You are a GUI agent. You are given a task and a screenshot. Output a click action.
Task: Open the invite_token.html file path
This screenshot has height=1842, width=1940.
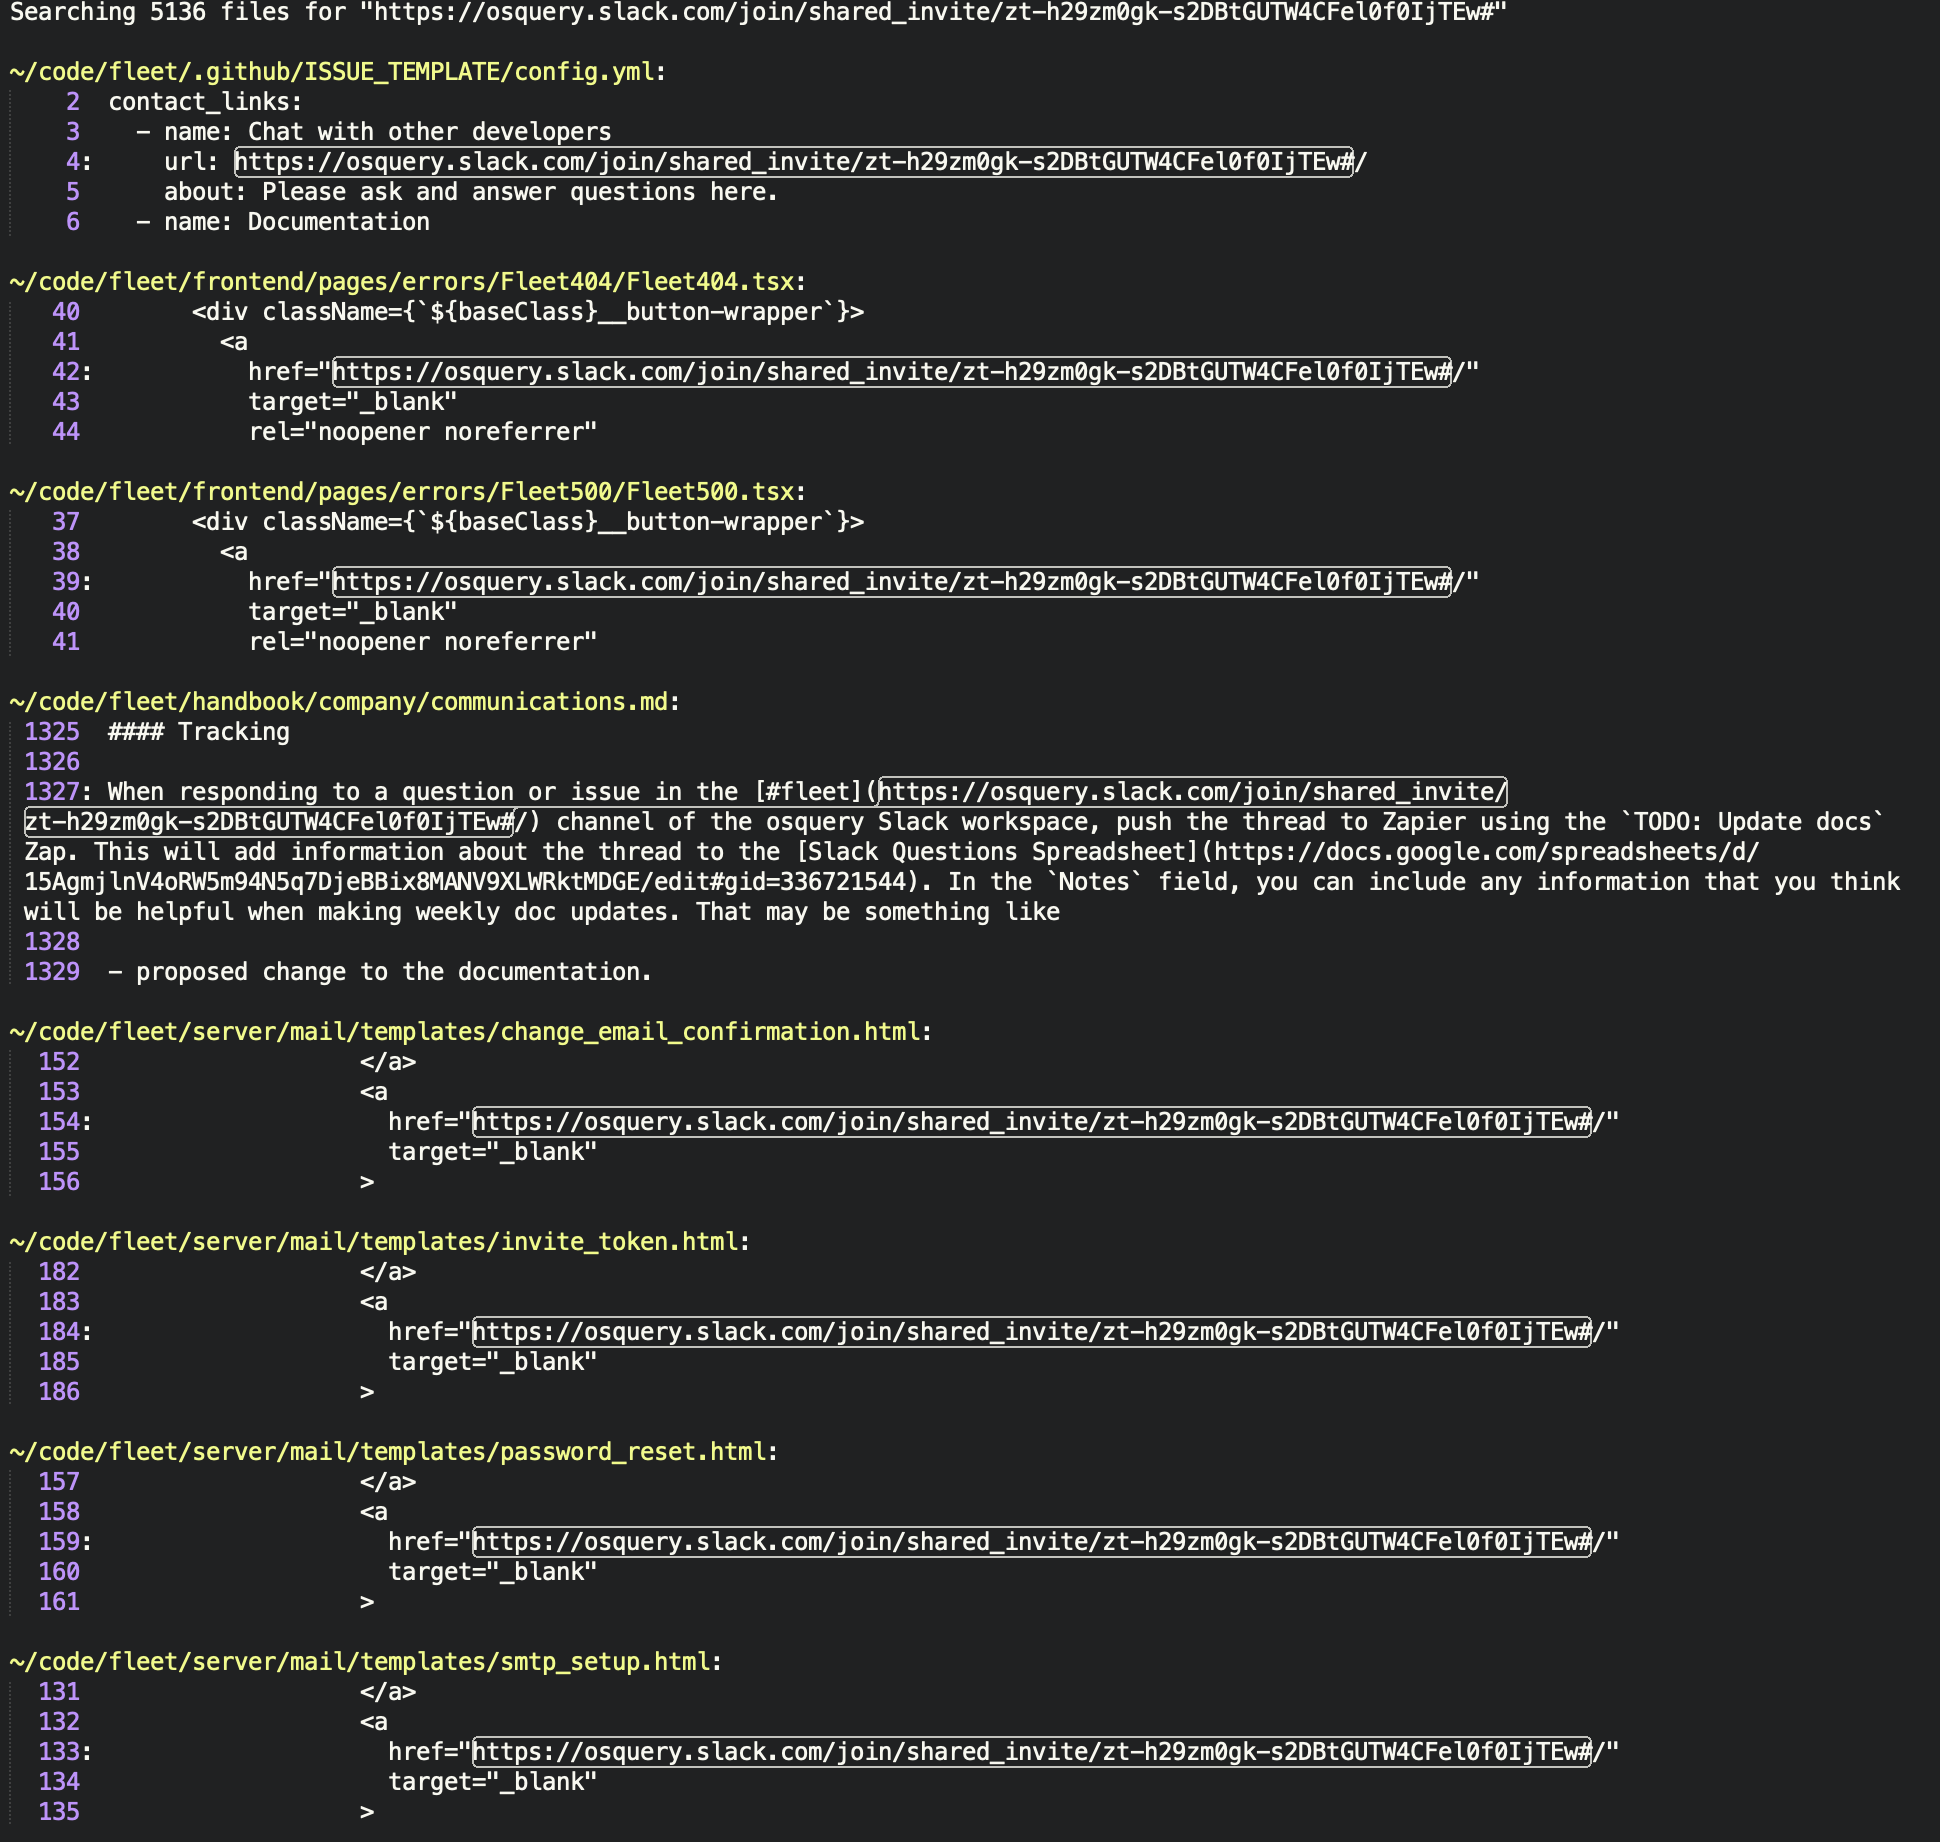380,1240
